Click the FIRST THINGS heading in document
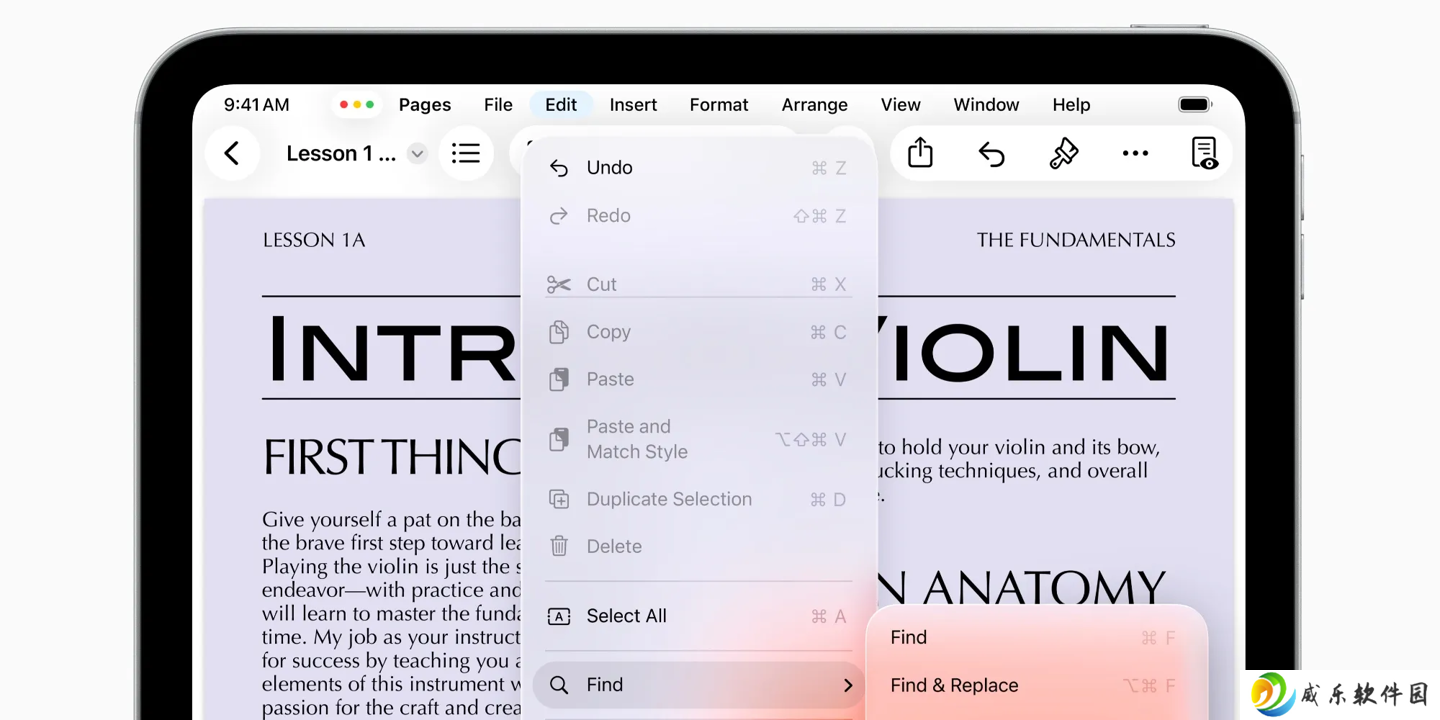 [391, 458]
